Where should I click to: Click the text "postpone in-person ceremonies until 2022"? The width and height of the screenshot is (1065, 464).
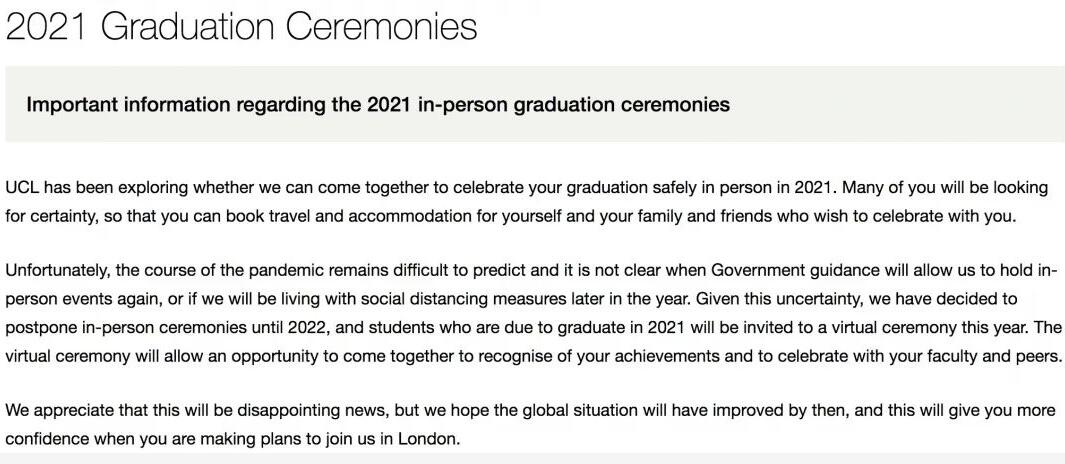(x=168, y=328)
